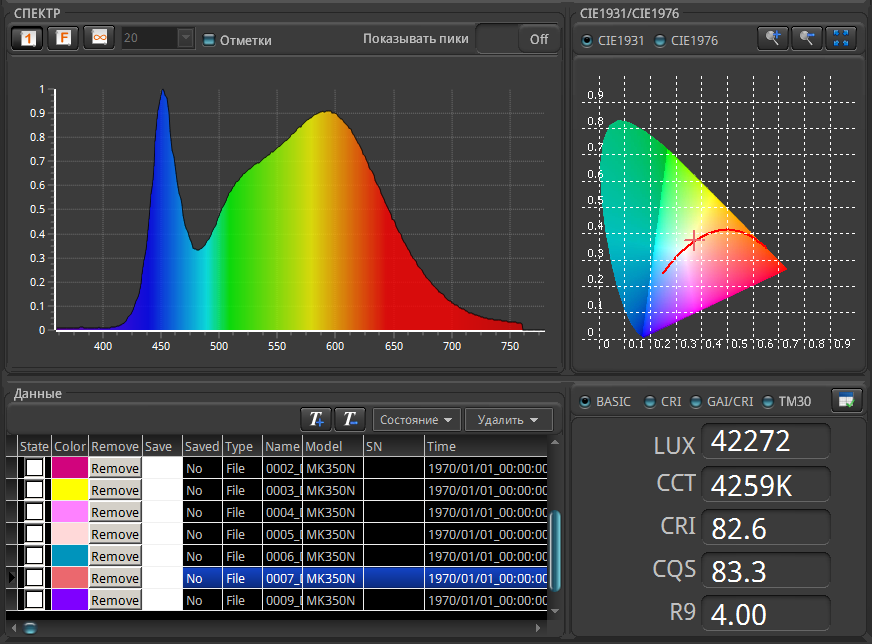872x644 pixels.
Task: Select the CIE1976 radio button
Action: 660,41
